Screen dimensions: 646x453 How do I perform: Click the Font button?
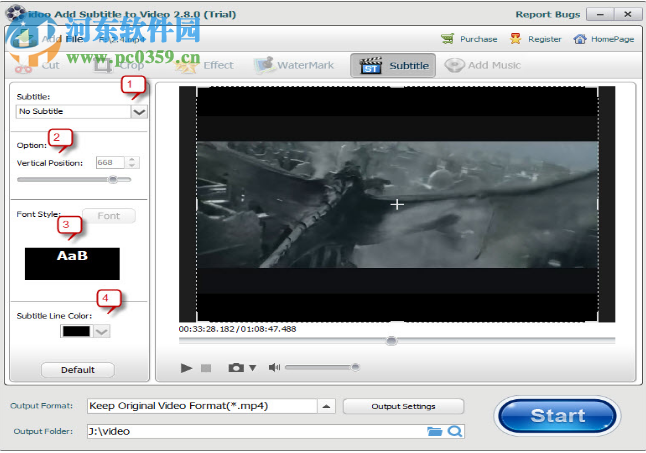(x=109, y=216)
